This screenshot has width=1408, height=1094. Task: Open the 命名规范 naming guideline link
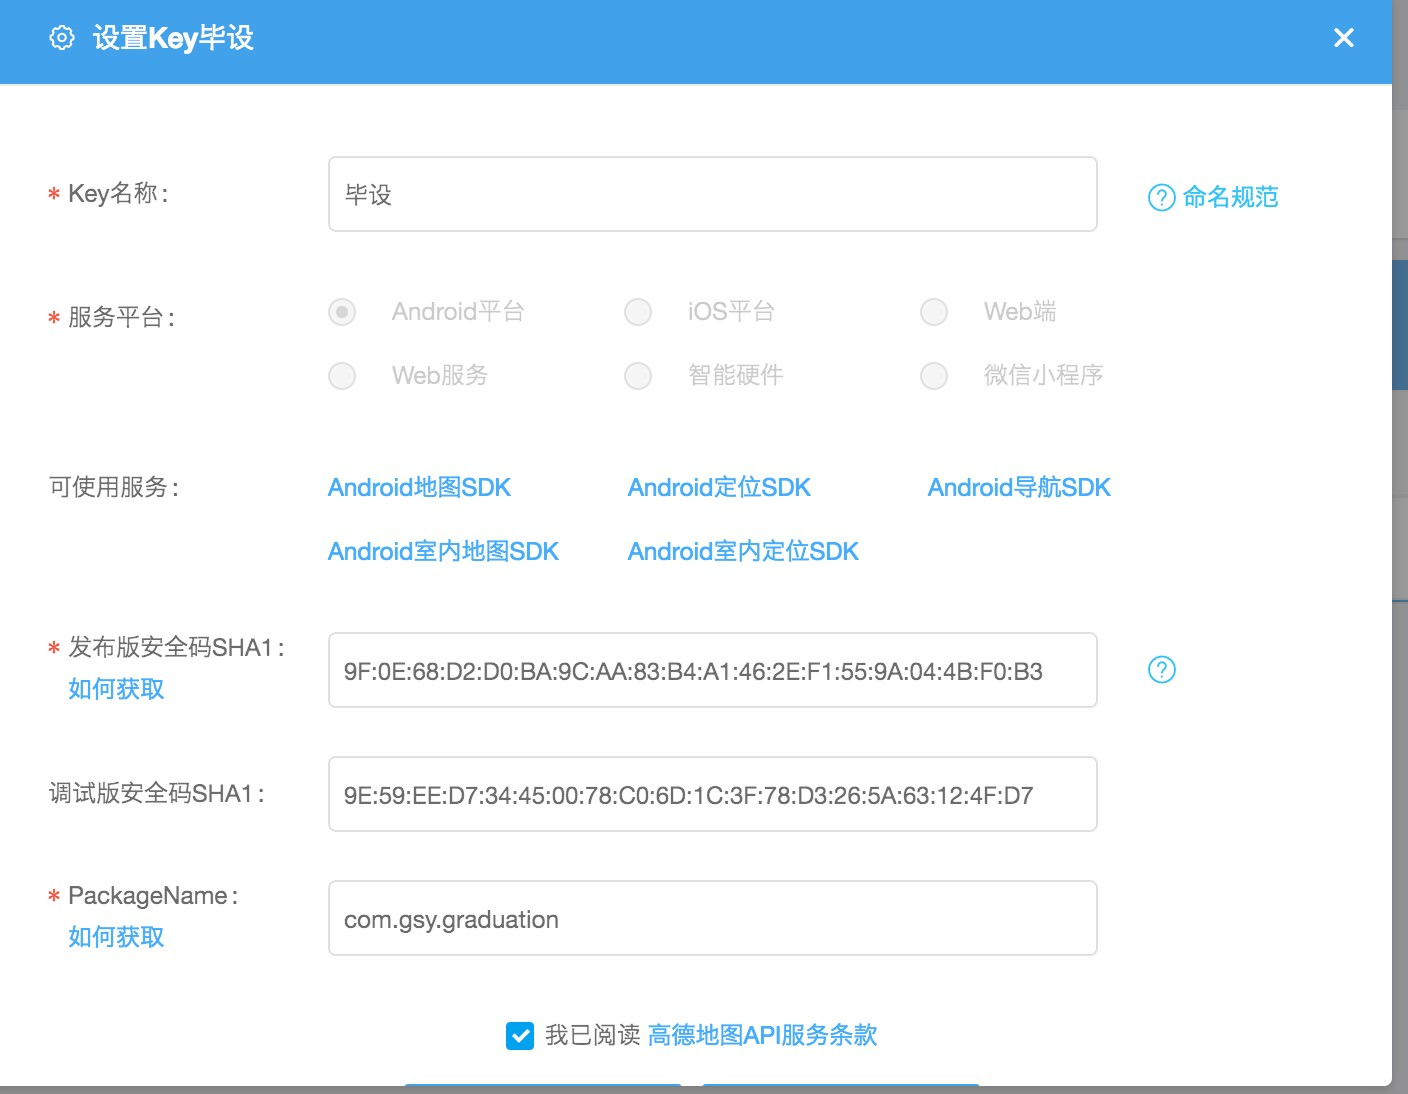pos(1230,197)
